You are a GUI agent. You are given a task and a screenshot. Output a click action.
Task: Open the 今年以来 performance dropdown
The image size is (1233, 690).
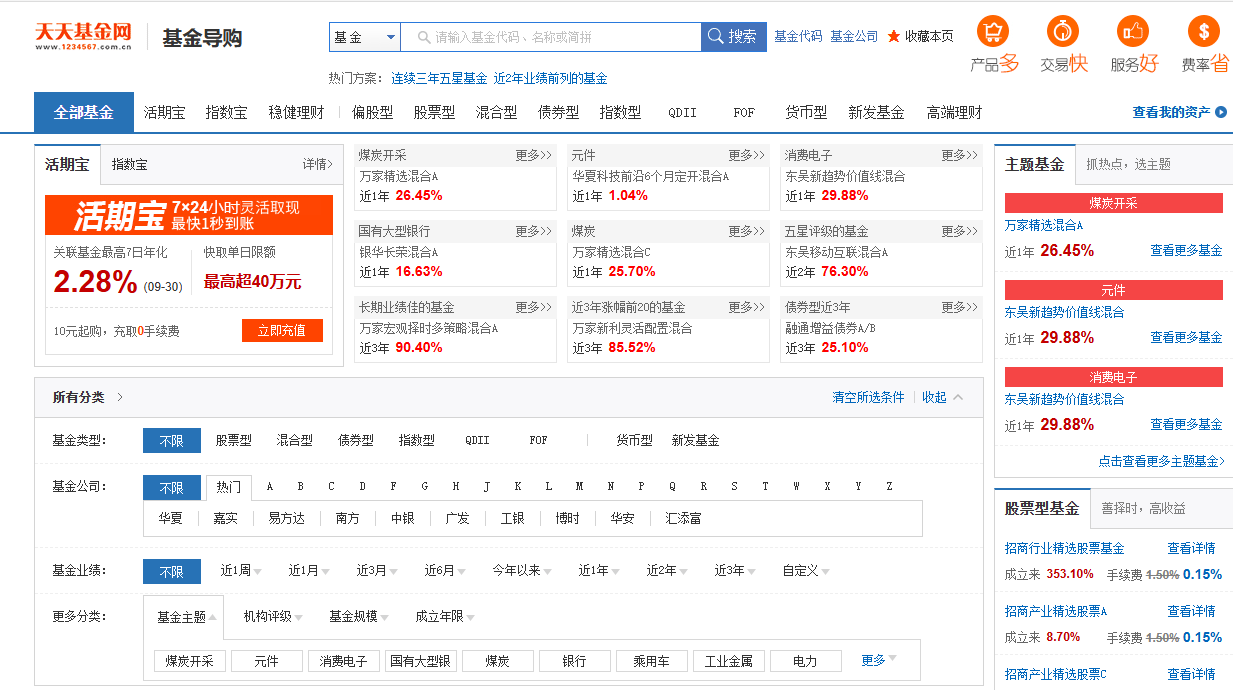pyautogui.click(x=521, y=571)
